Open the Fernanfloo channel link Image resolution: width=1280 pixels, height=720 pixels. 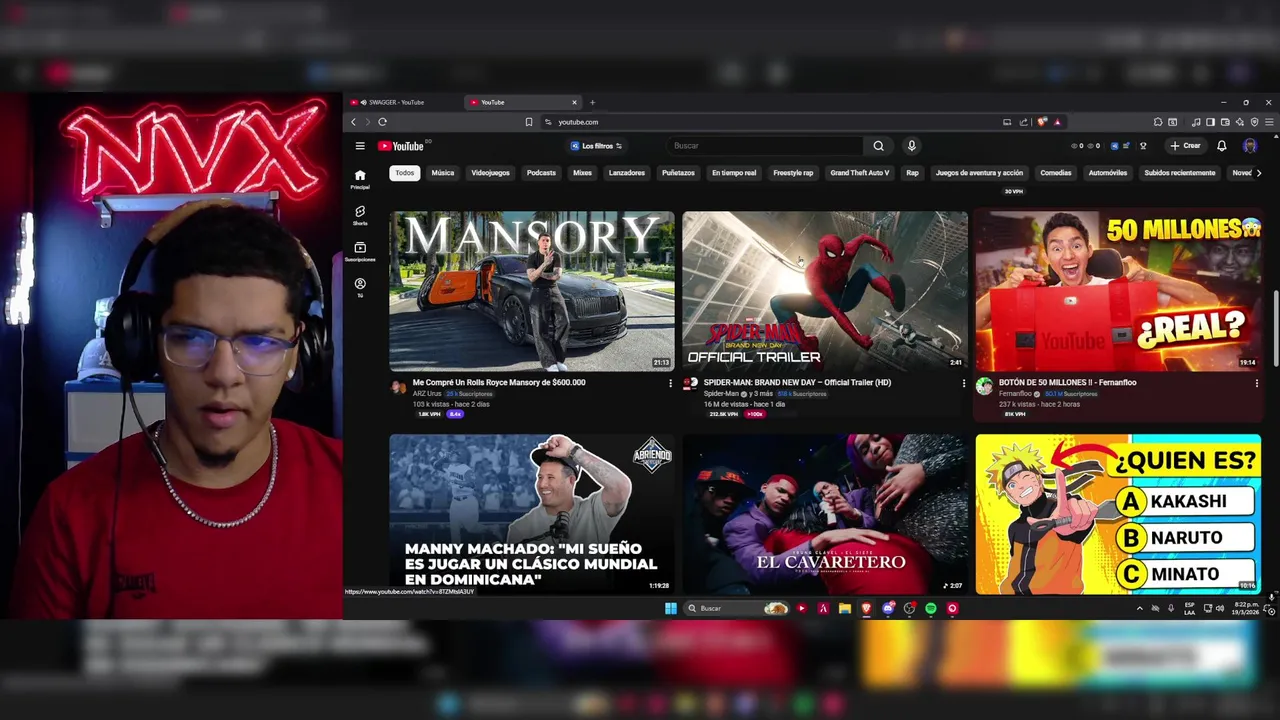[x=1015, y=394]
